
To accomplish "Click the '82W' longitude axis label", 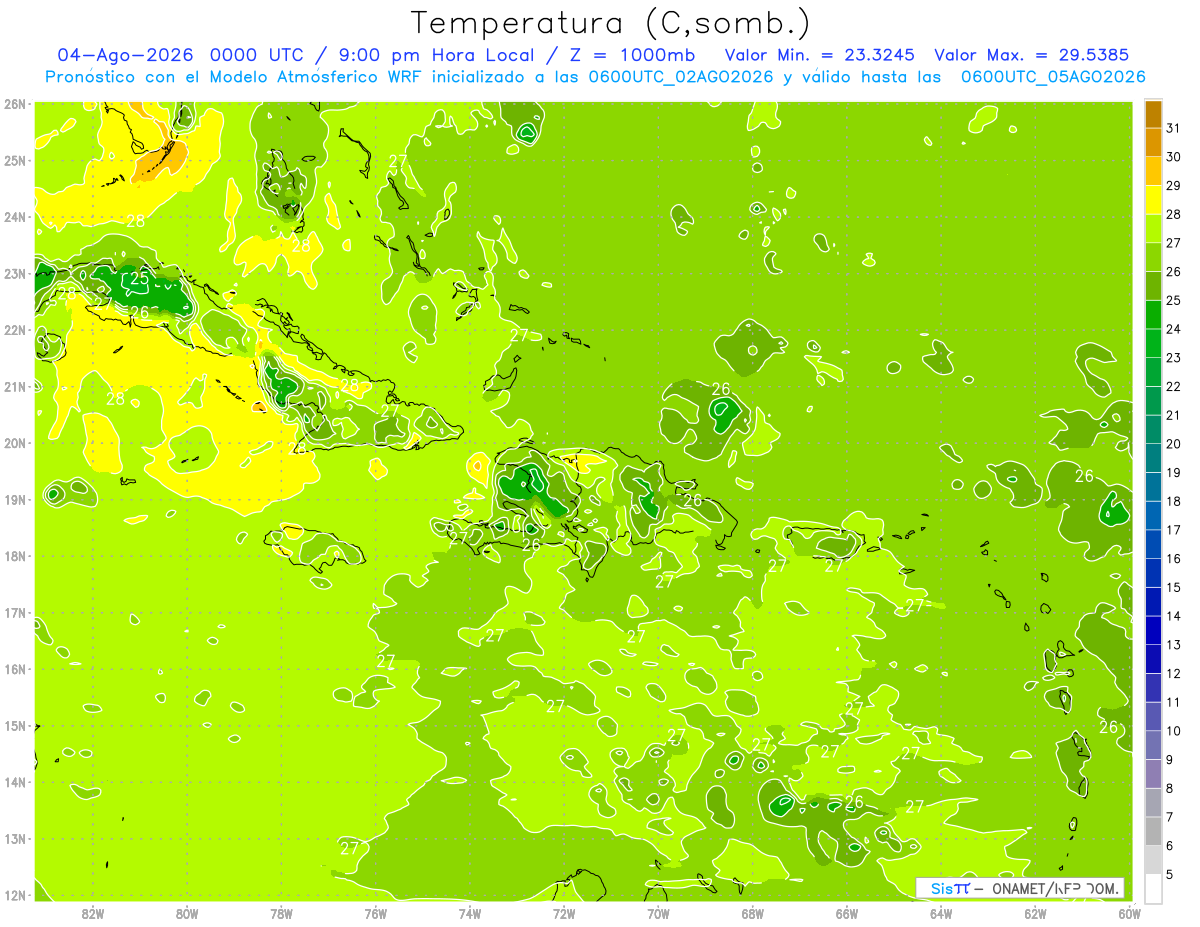I will coord(92,913).
